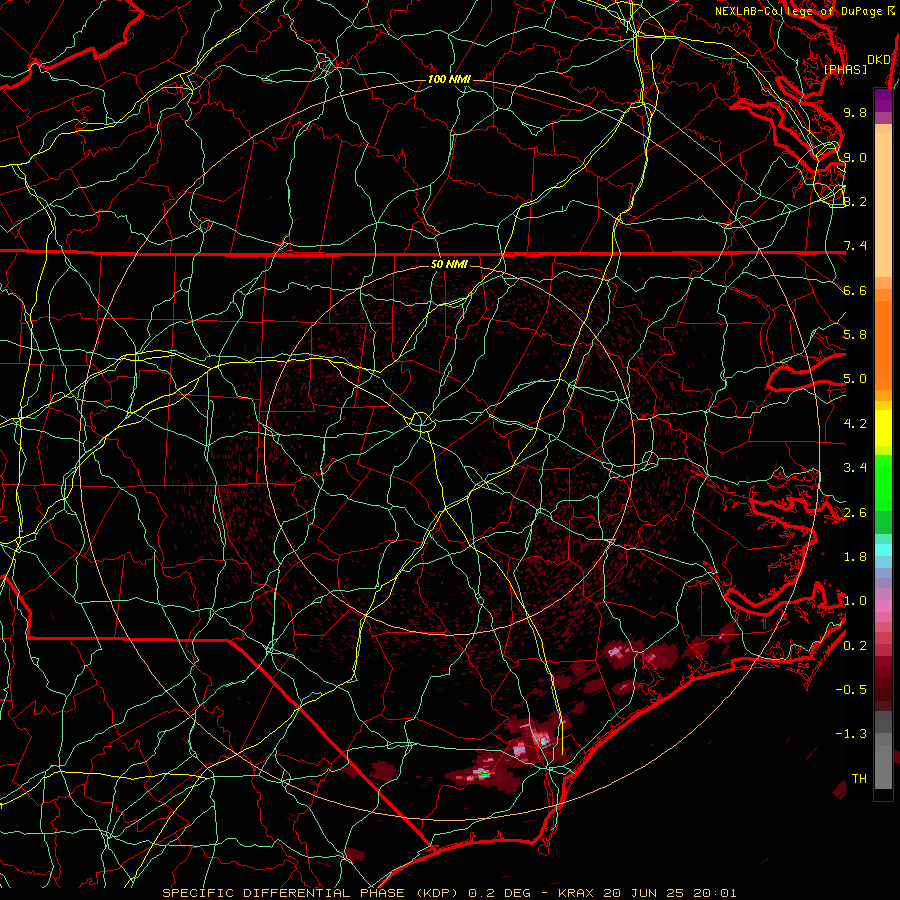Click the 20 JUN 25 date in caption
The image size is (900, 900).
(x=643, y=893)
